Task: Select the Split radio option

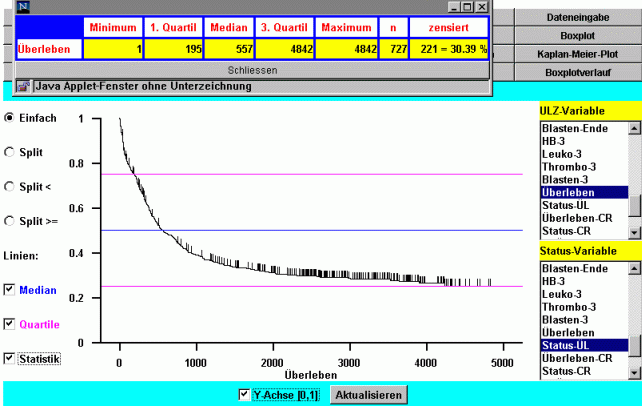Action: click(9, 153)
